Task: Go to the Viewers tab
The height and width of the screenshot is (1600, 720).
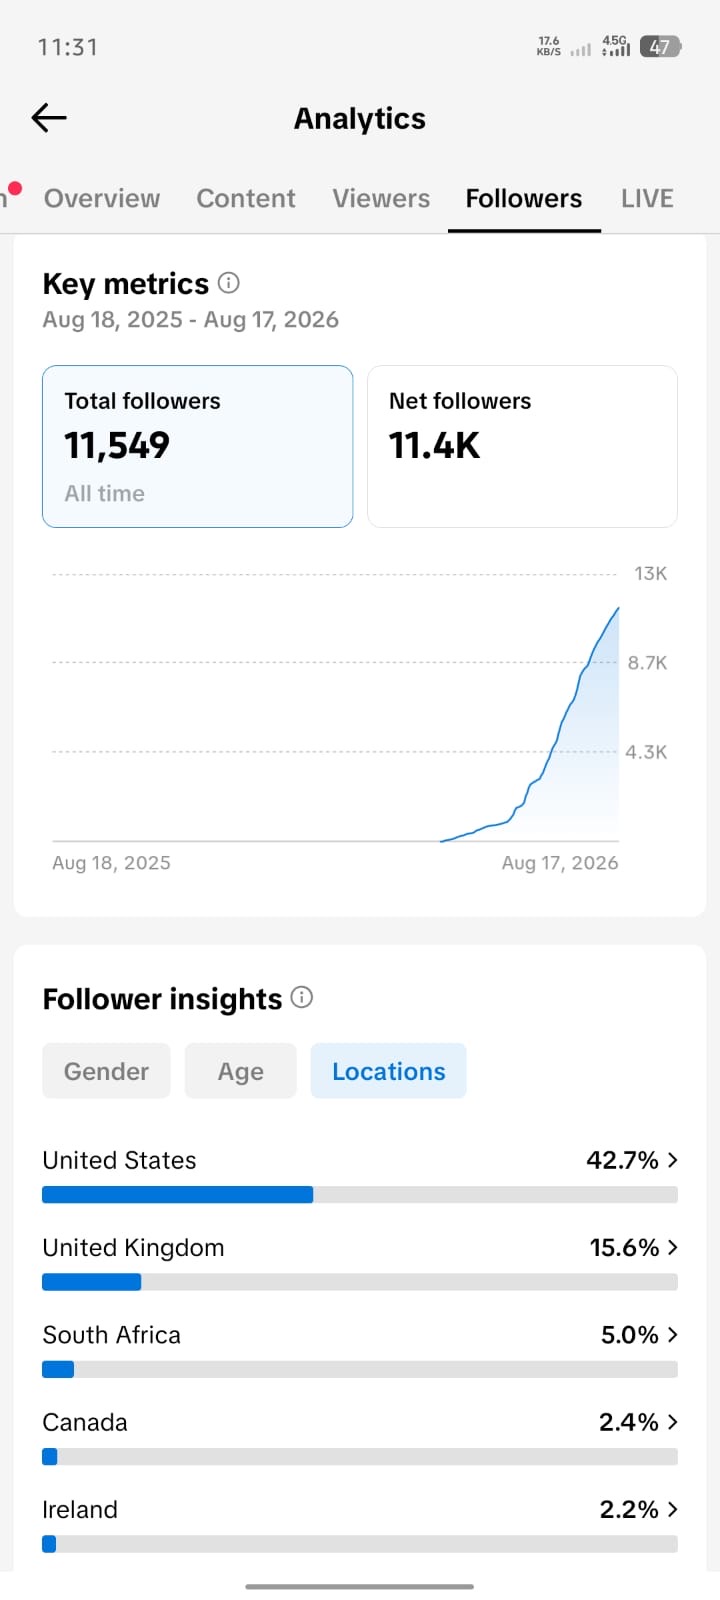Action: [x=381, y=198]
